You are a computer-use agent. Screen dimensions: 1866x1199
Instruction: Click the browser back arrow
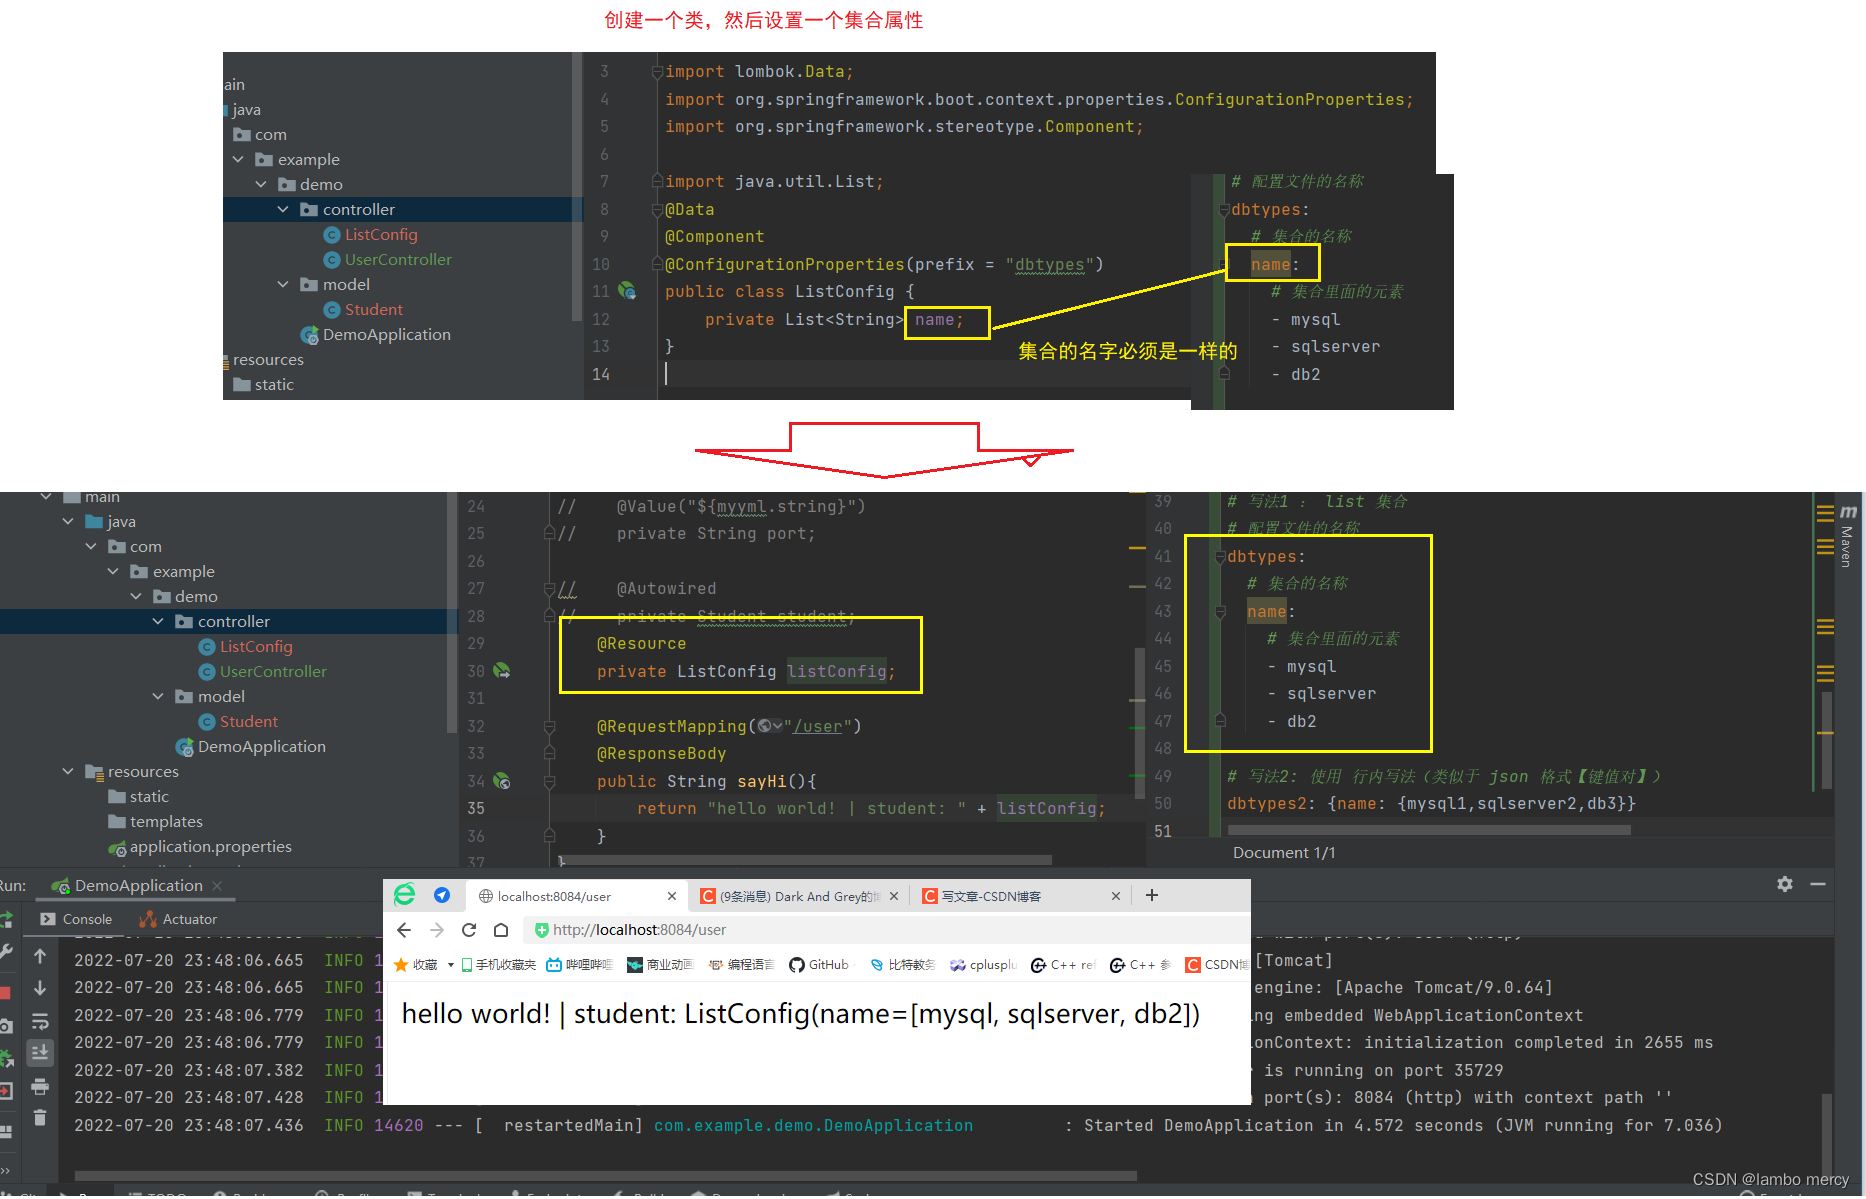(x=404, y=930)
